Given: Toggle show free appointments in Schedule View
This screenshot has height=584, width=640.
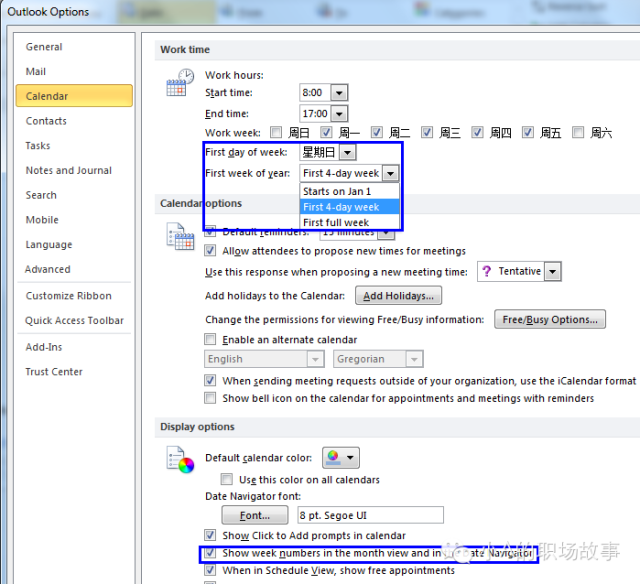Looking at the screenshot, I should click(x=210, y=570).
